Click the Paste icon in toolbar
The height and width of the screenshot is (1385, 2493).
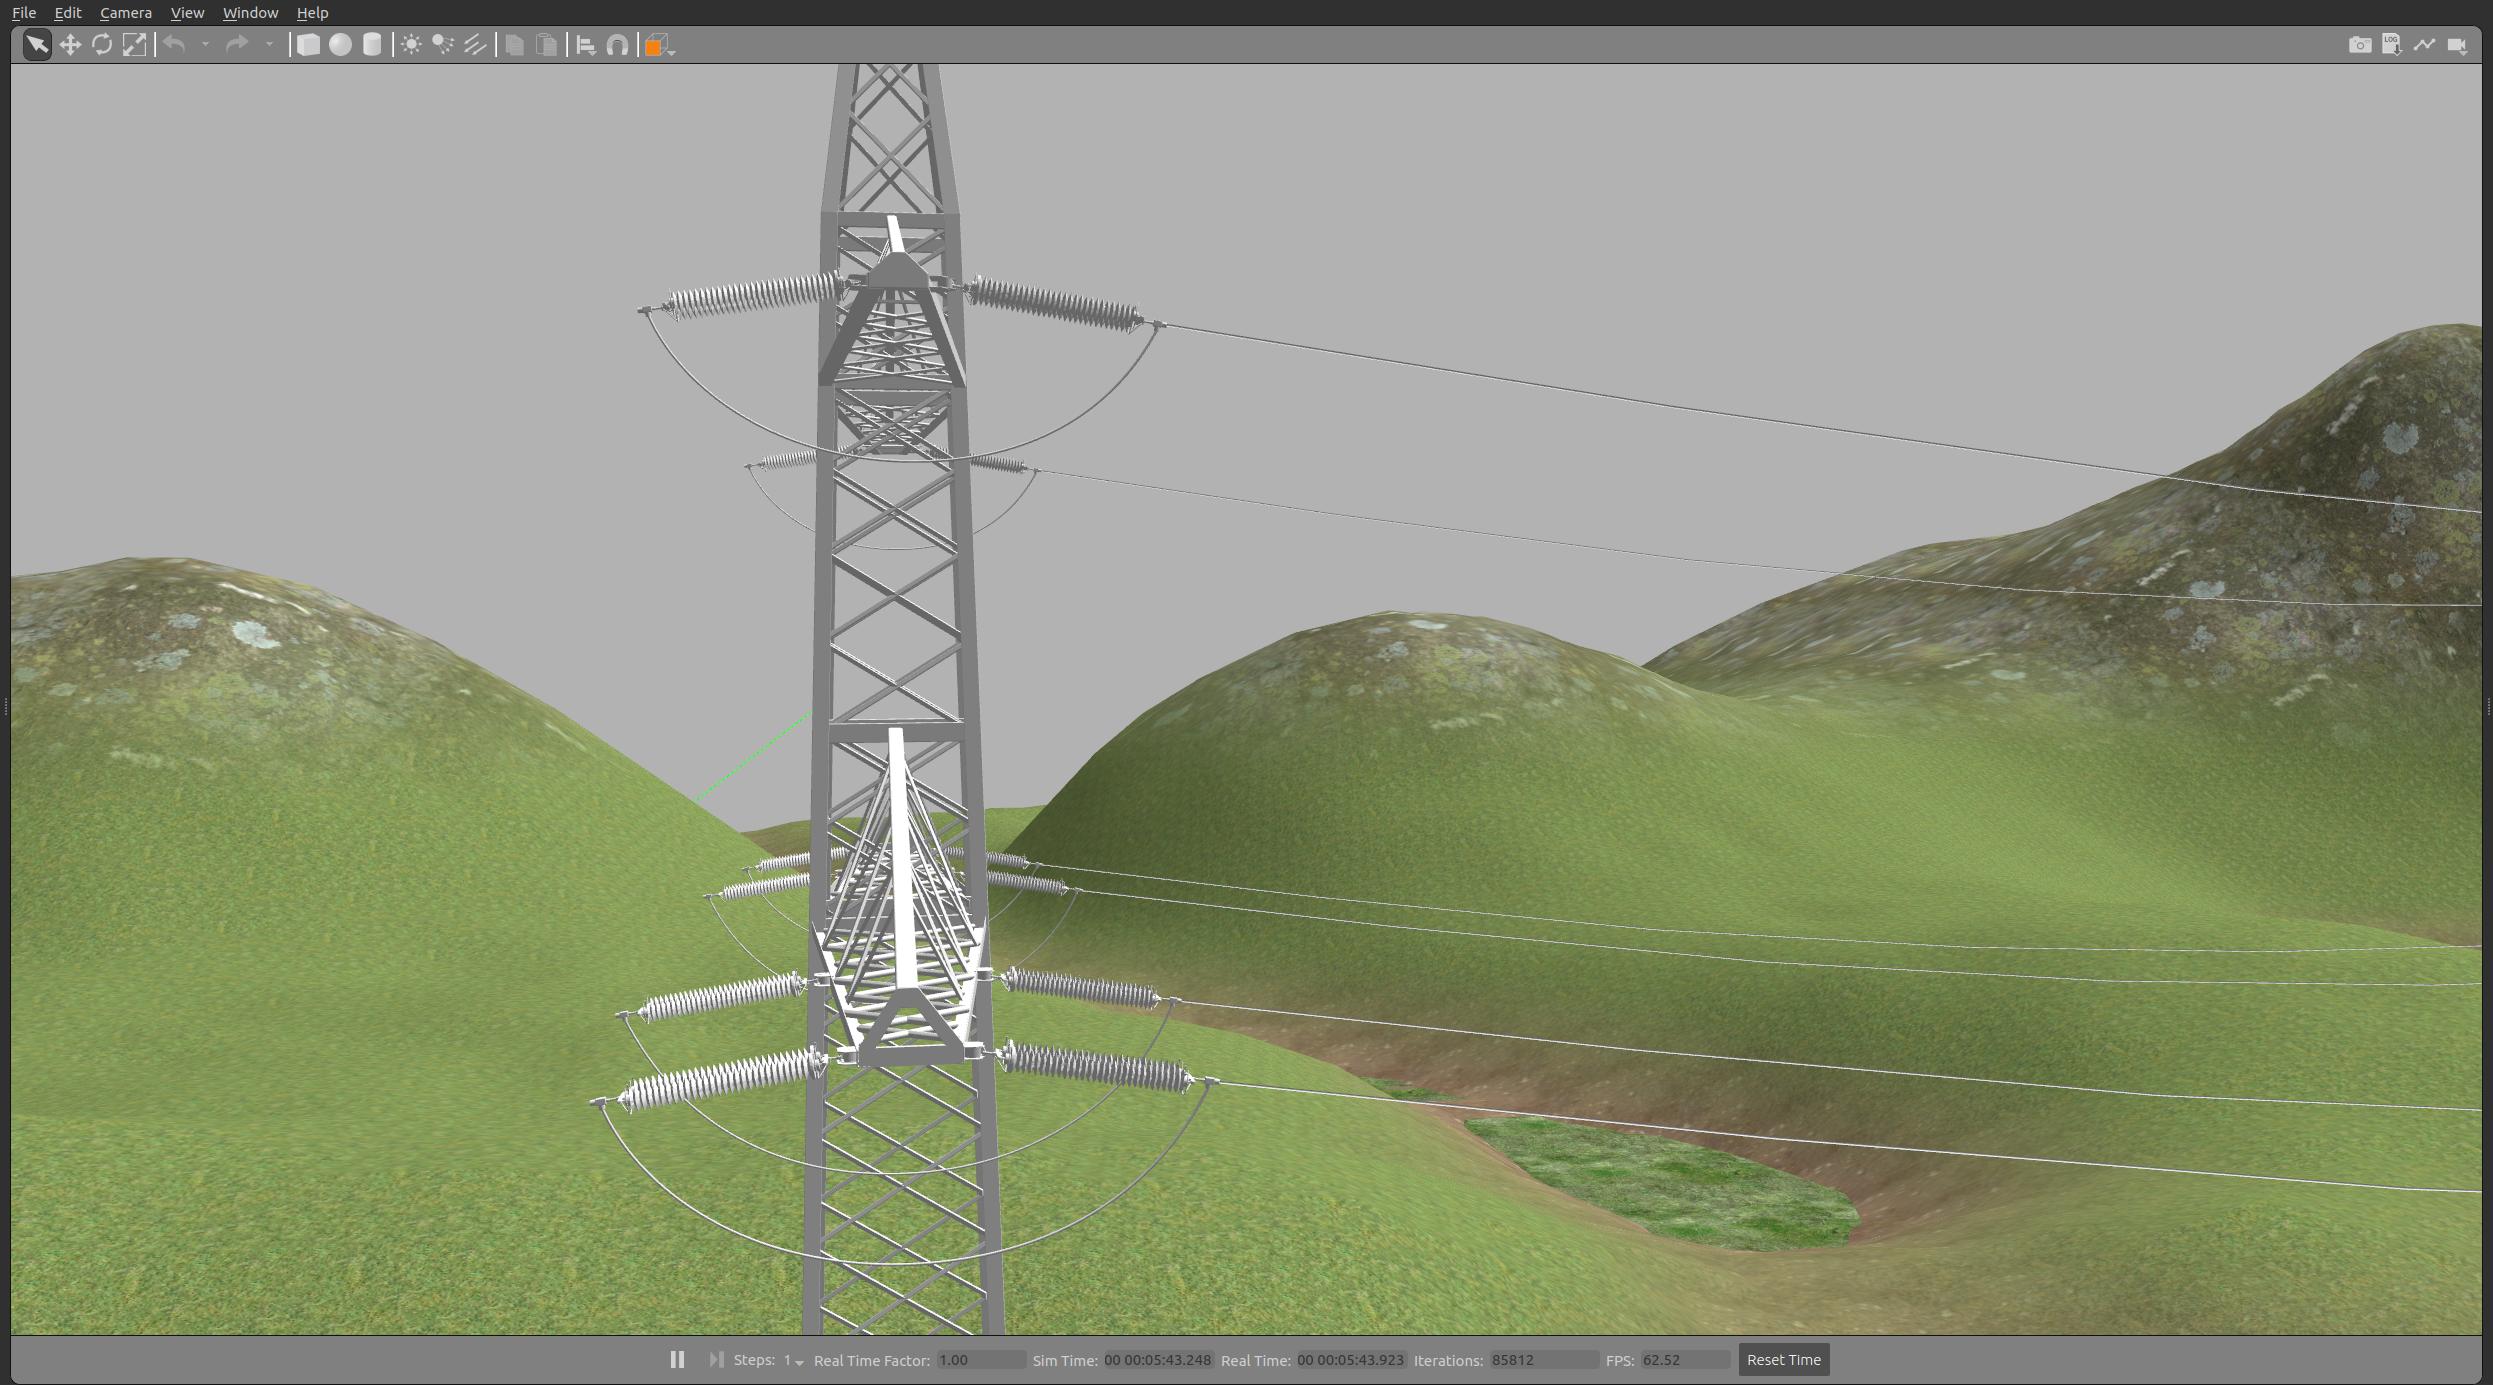(547, 45)
